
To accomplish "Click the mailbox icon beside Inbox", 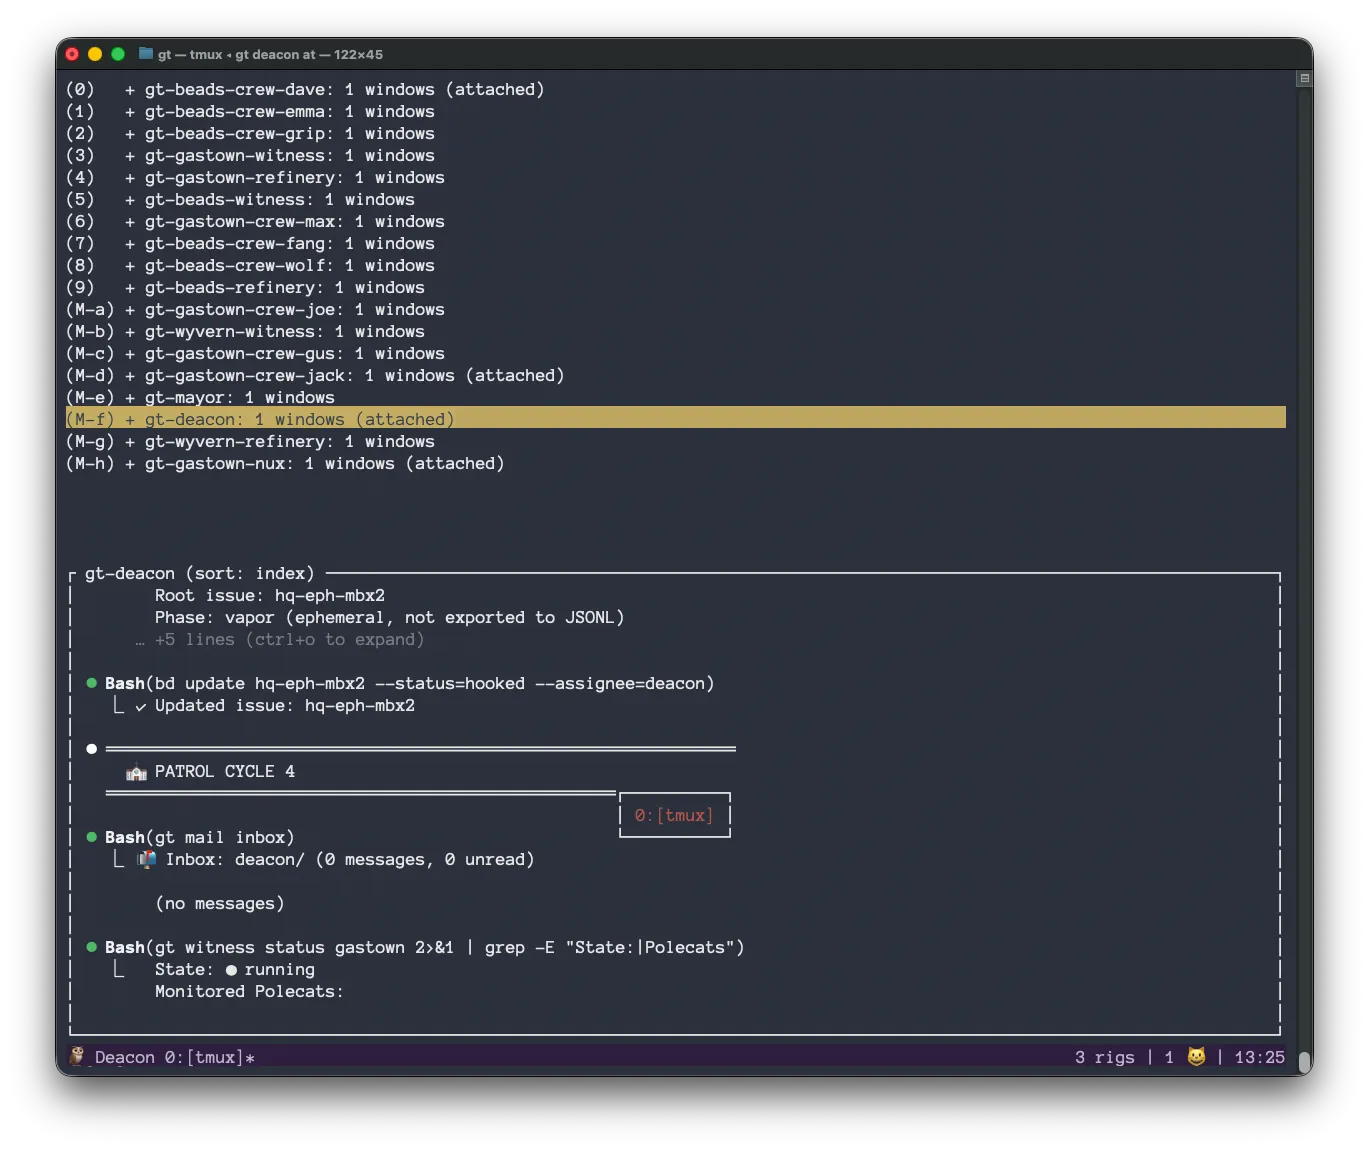I will [x=147, y=859].
